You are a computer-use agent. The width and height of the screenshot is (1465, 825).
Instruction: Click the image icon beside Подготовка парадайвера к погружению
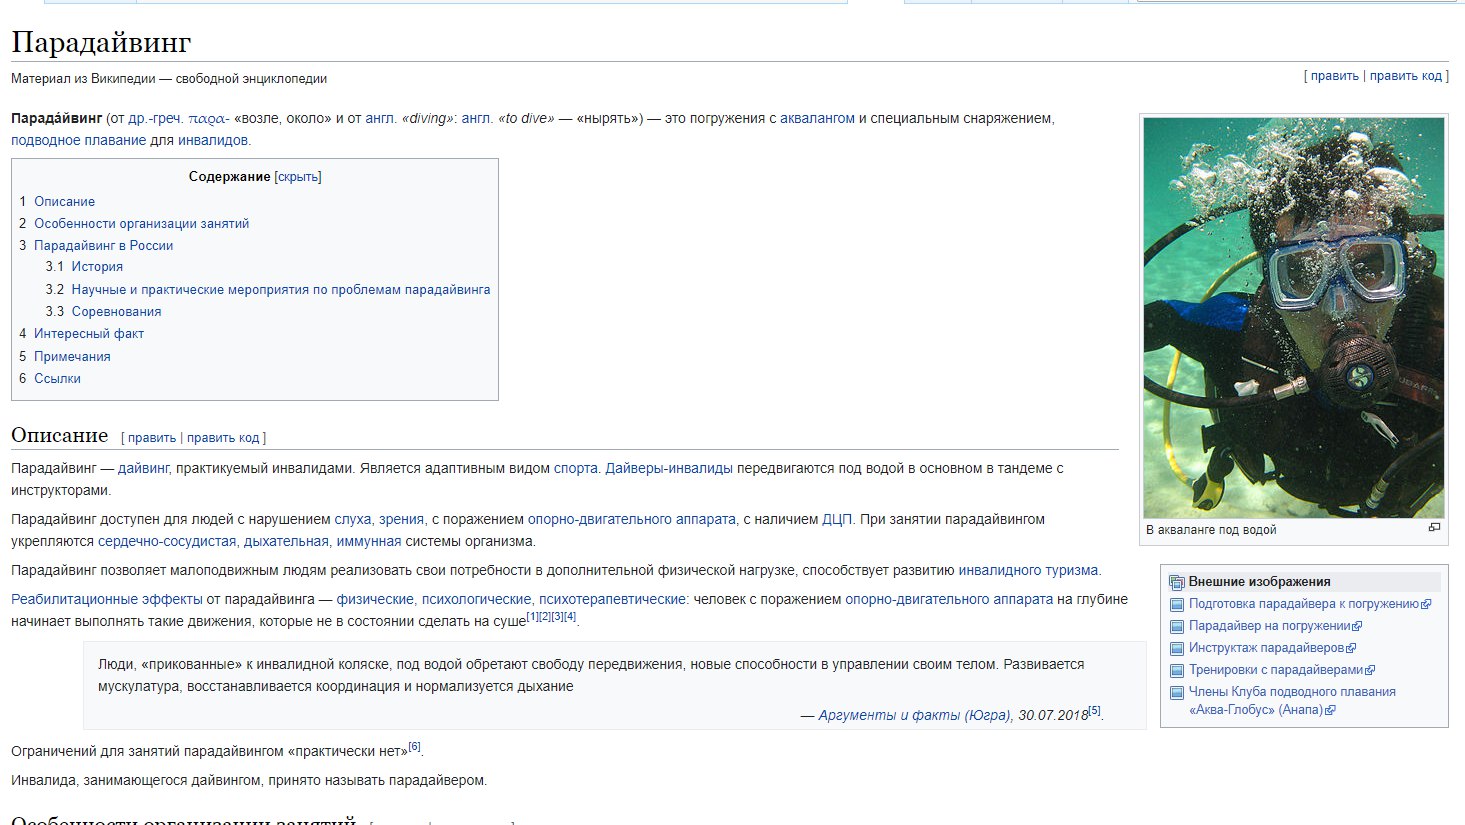[1177, 604]
